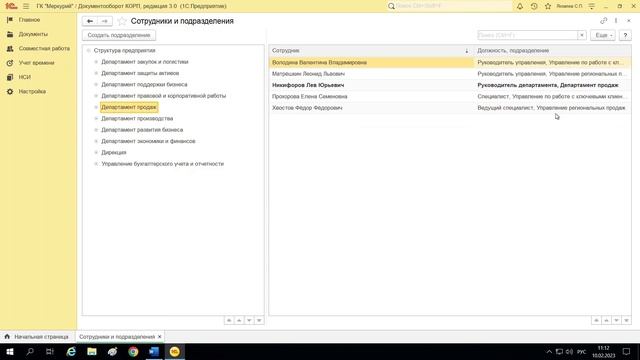Jump to first row in employee list

(596, 321)
